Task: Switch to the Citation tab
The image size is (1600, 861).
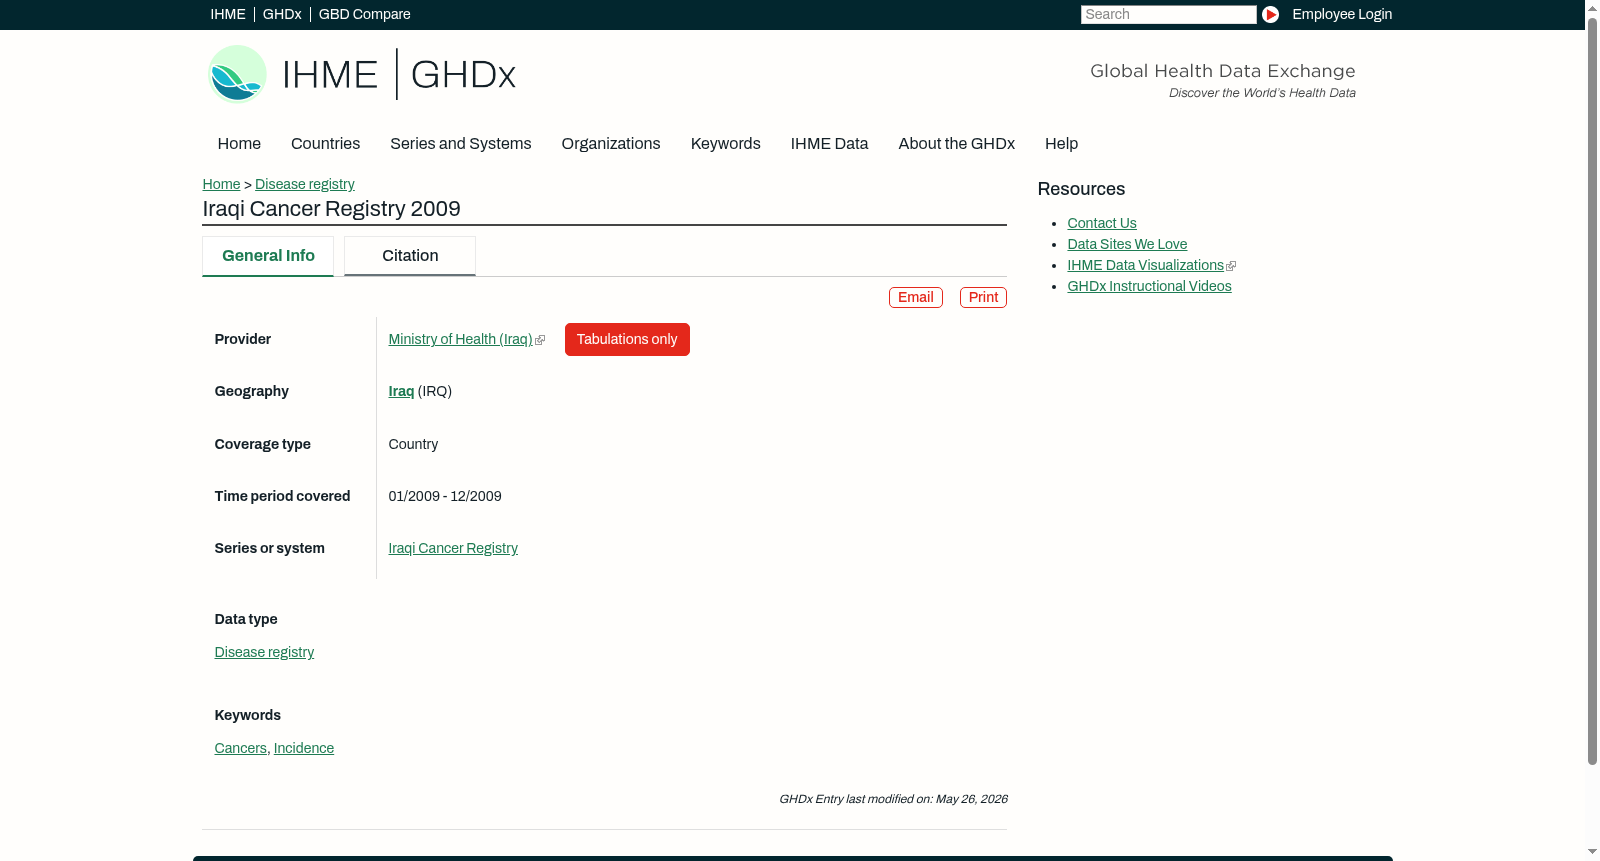Action: [x=410, y=256]
